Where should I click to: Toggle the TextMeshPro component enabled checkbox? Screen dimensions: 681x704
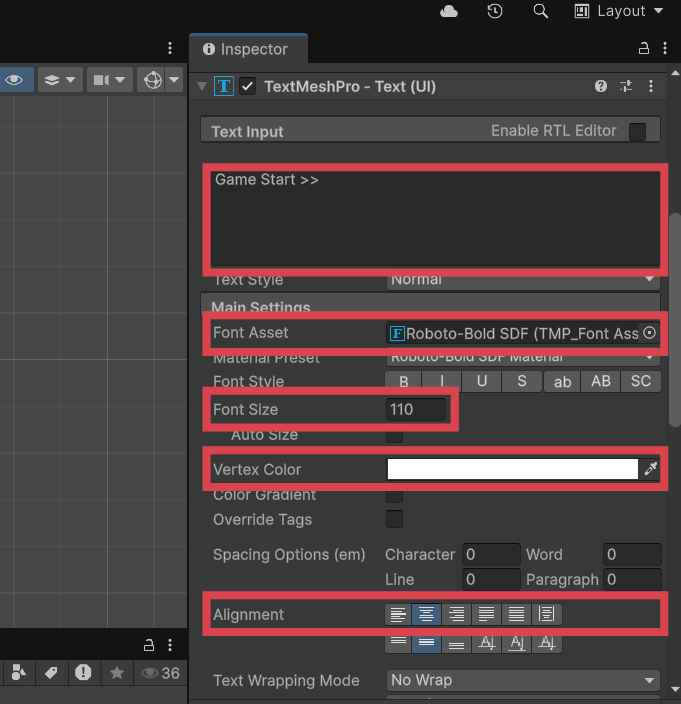click(x=248, y=87)
